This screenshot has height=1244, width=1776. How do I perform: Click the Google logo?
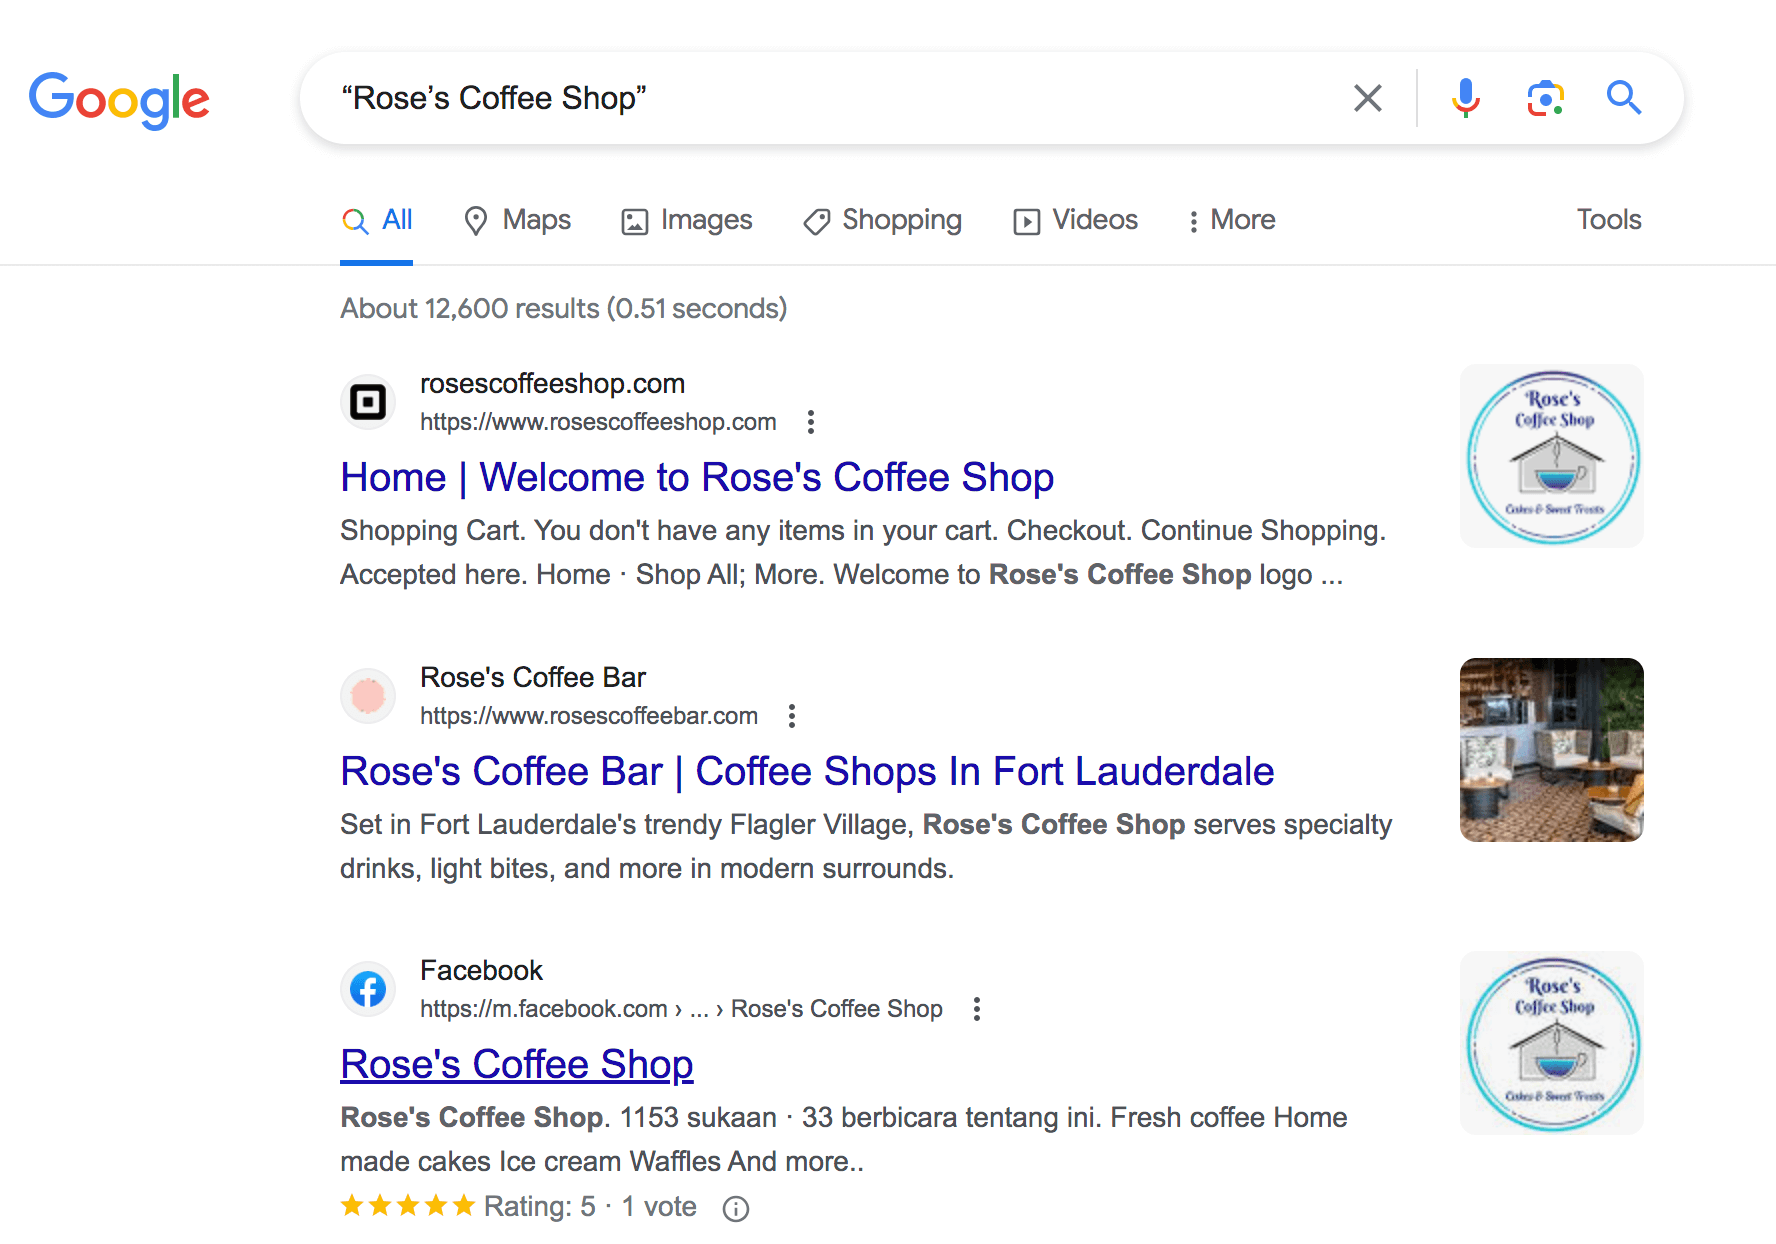coord(119,99)
